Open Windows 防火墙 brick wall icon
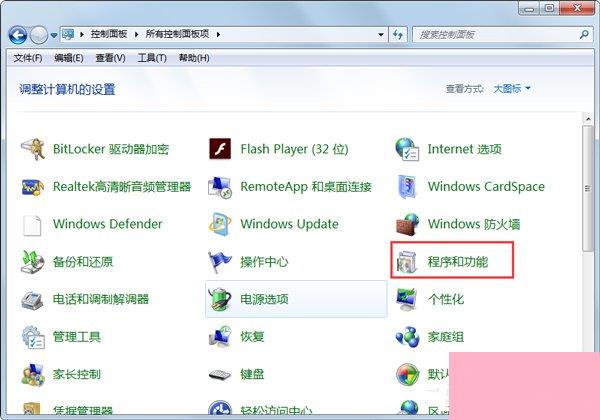 tap(407, 225)
